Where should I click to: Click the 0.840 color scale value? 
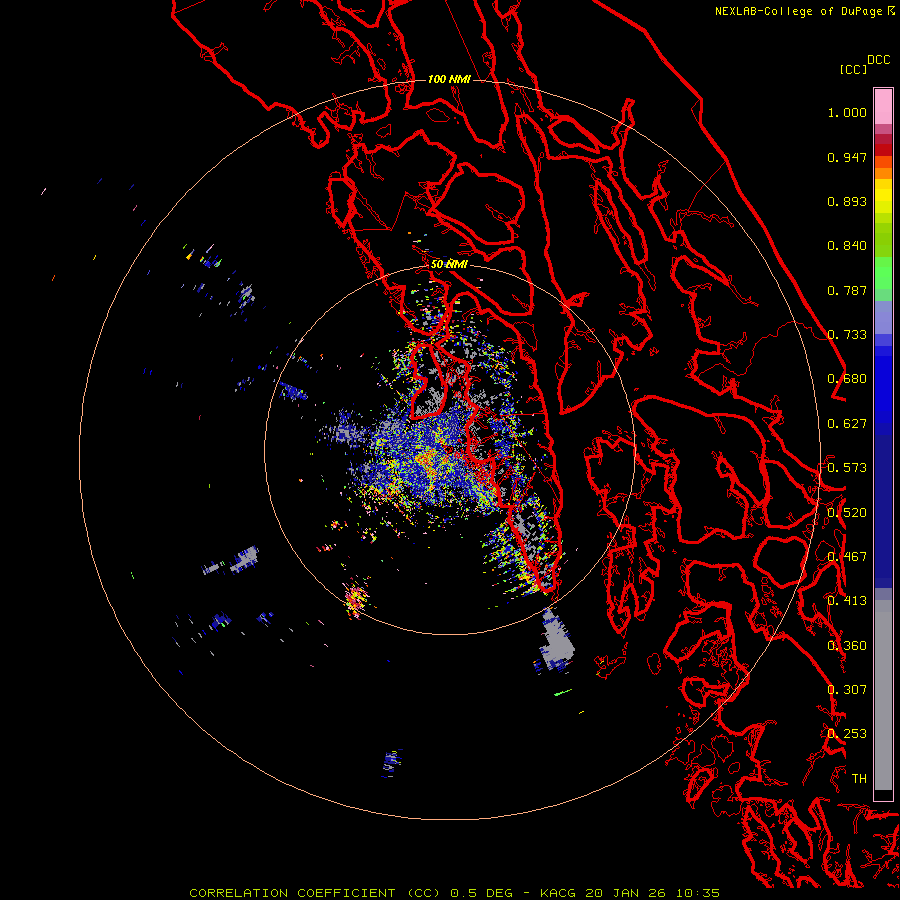click(847, 246)
